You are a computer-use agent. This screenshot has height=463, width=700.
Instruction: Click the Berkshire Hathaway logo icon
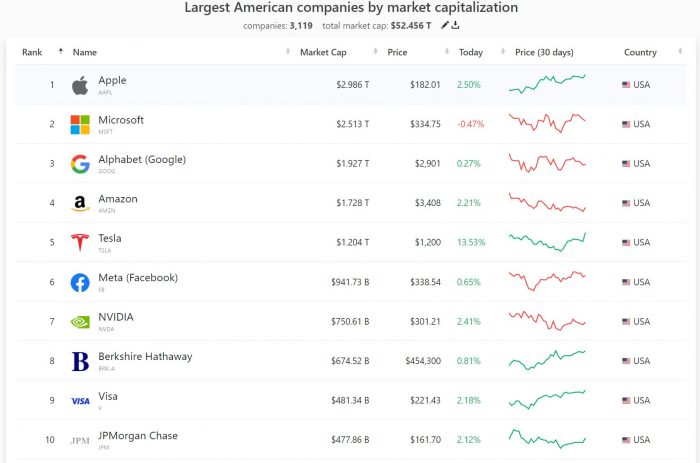(80, 361)
